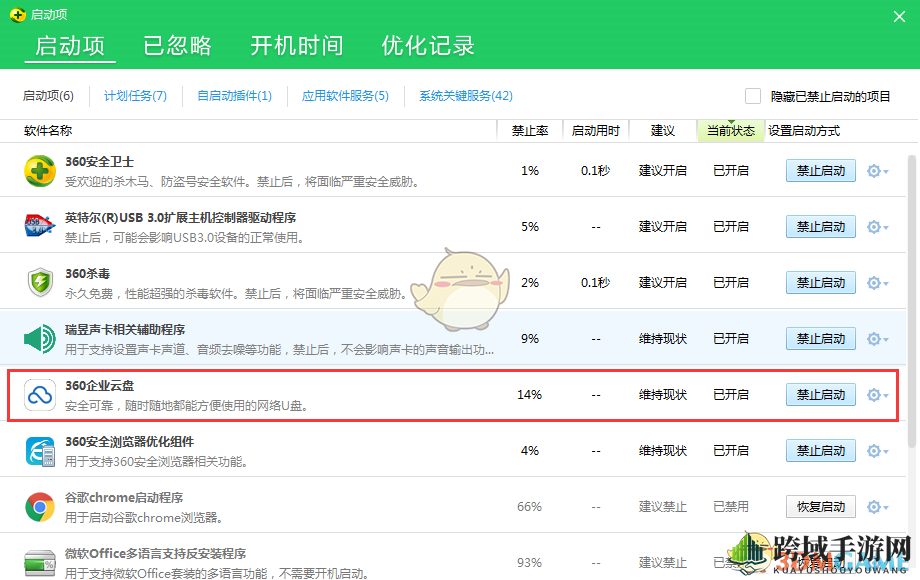Sort by the 建议 column header

tap(662, 131)
